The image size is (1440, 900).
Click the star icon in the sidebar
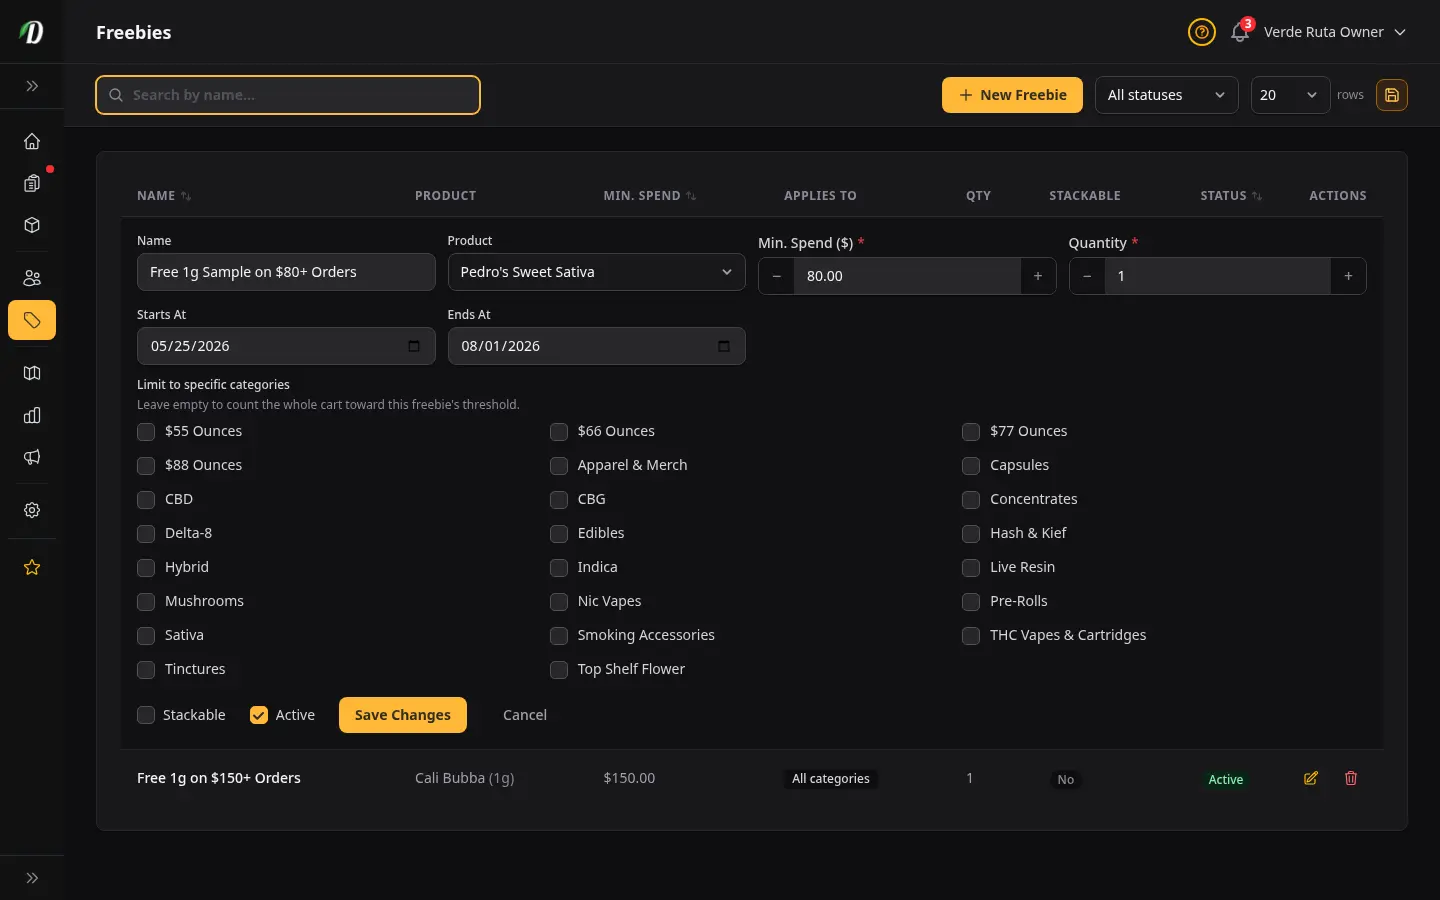[32, 567]
